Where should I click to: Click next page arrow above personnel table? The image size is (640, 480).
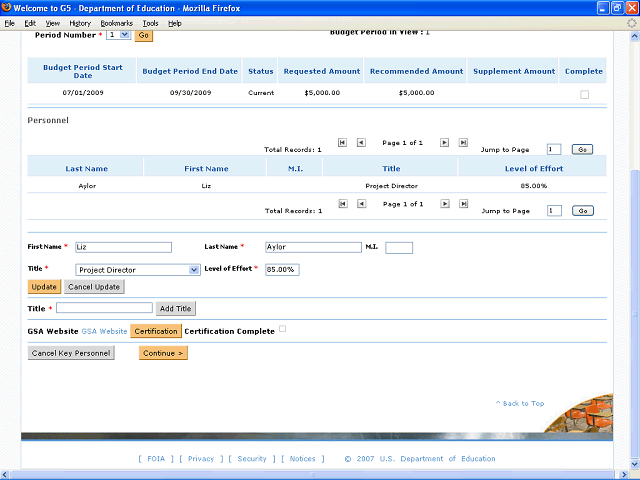[445, 143]
